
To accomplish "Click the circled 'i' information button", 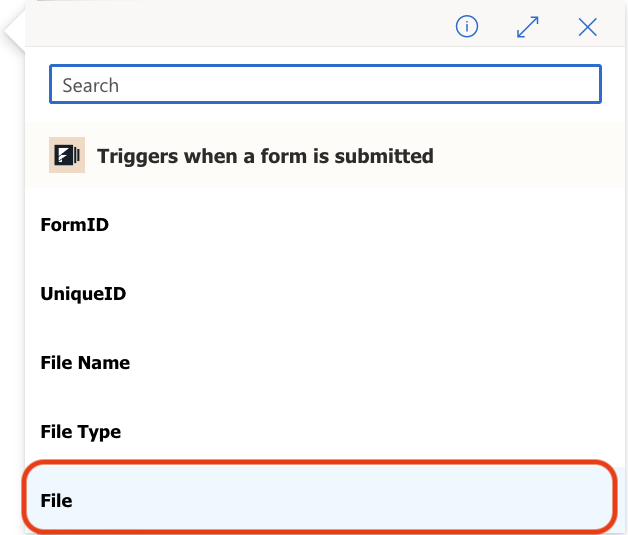I will [x=467, y=27].
